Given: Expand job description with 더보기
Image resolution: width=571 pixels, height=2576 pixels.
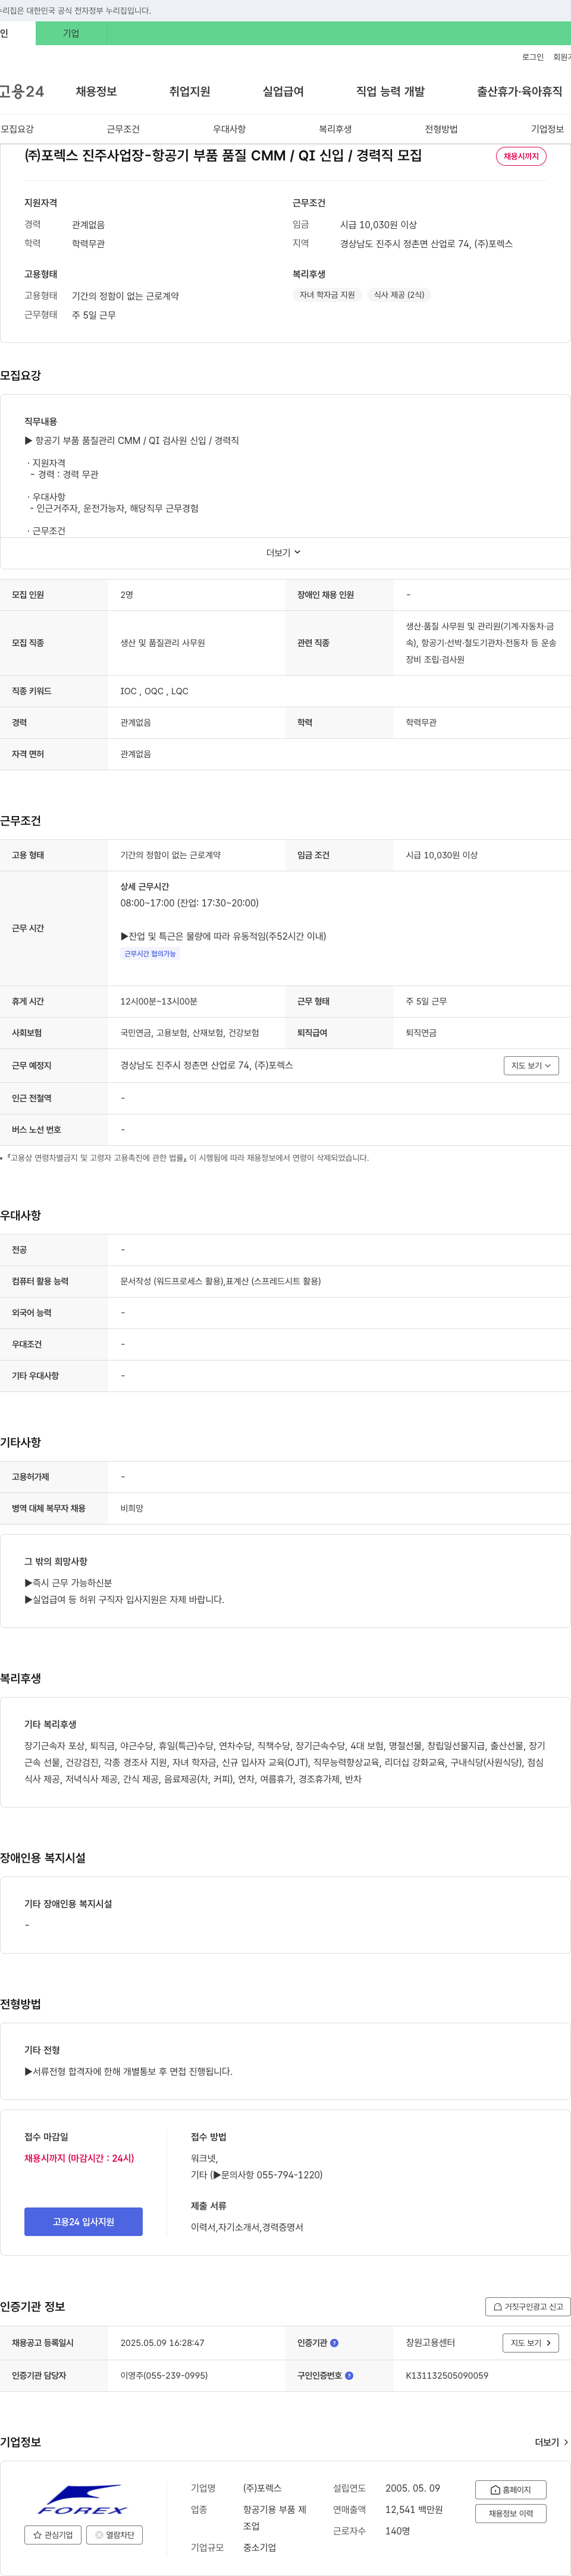Looking at the screenshot, I should 284,552.
